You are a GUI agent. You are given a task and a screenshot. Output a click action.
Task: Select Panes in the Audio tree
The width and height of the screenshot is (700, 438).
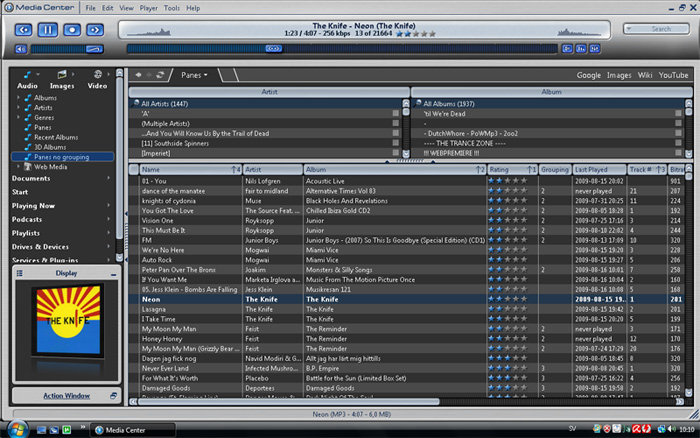[x=42, y=127]
